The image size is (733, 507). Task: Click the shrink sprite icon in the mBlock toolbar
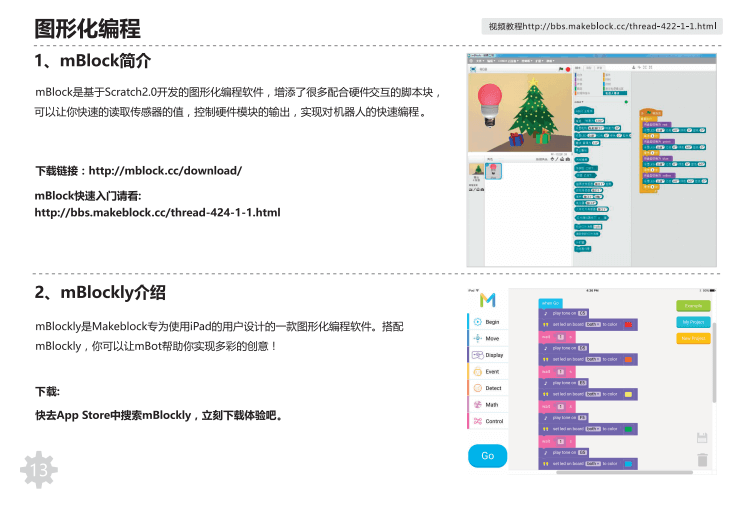tap(651, 67)
